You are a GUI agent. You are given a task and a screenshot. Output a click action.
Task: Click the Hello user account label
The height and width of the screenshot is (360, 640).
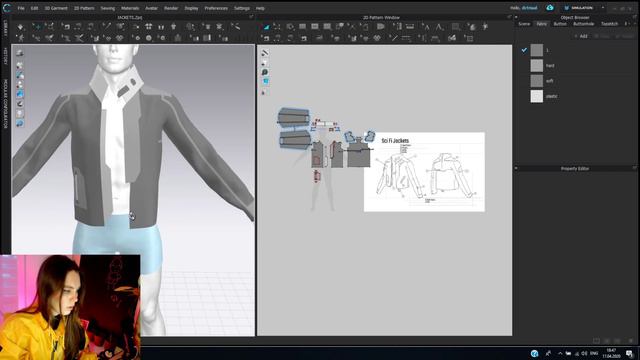(x=524, y=8)
